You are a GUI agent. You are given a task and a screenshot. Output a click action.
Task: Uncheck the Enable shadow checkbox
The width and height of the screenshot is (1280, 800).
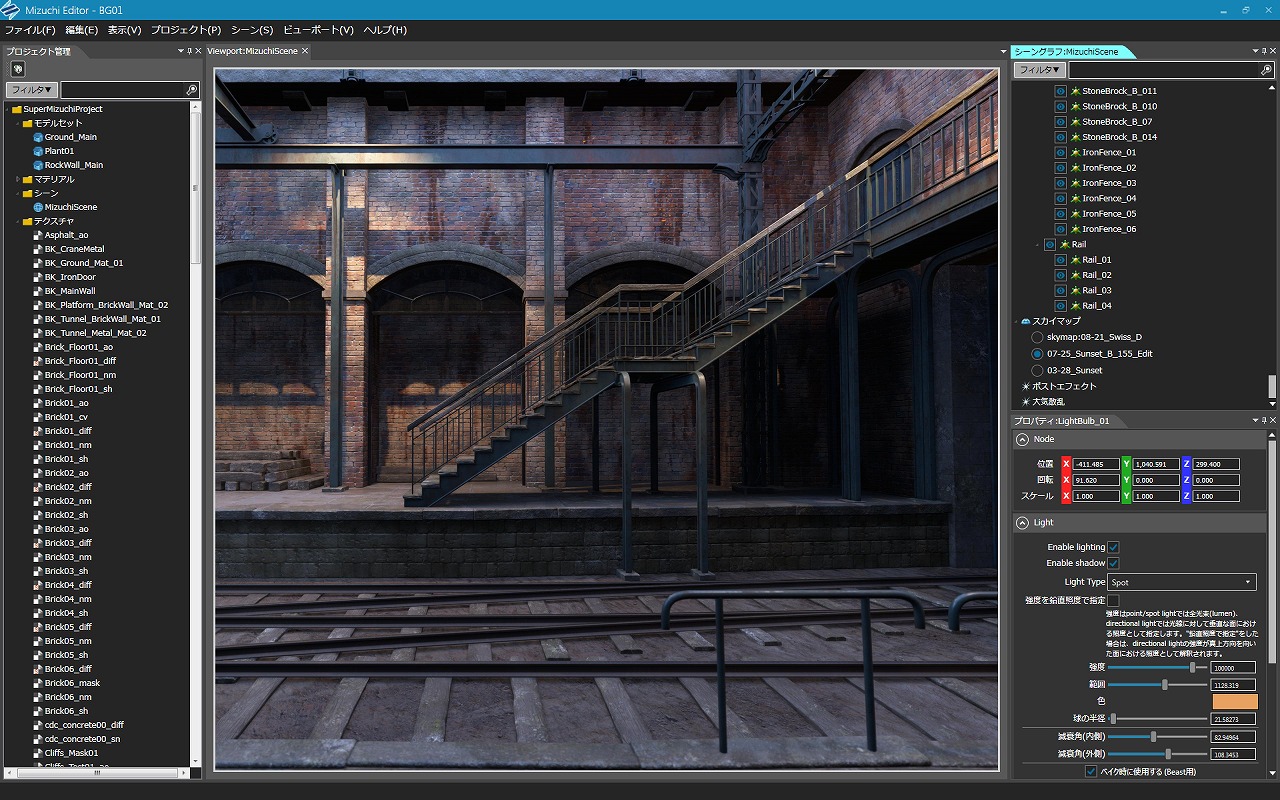coord(1113,563)
